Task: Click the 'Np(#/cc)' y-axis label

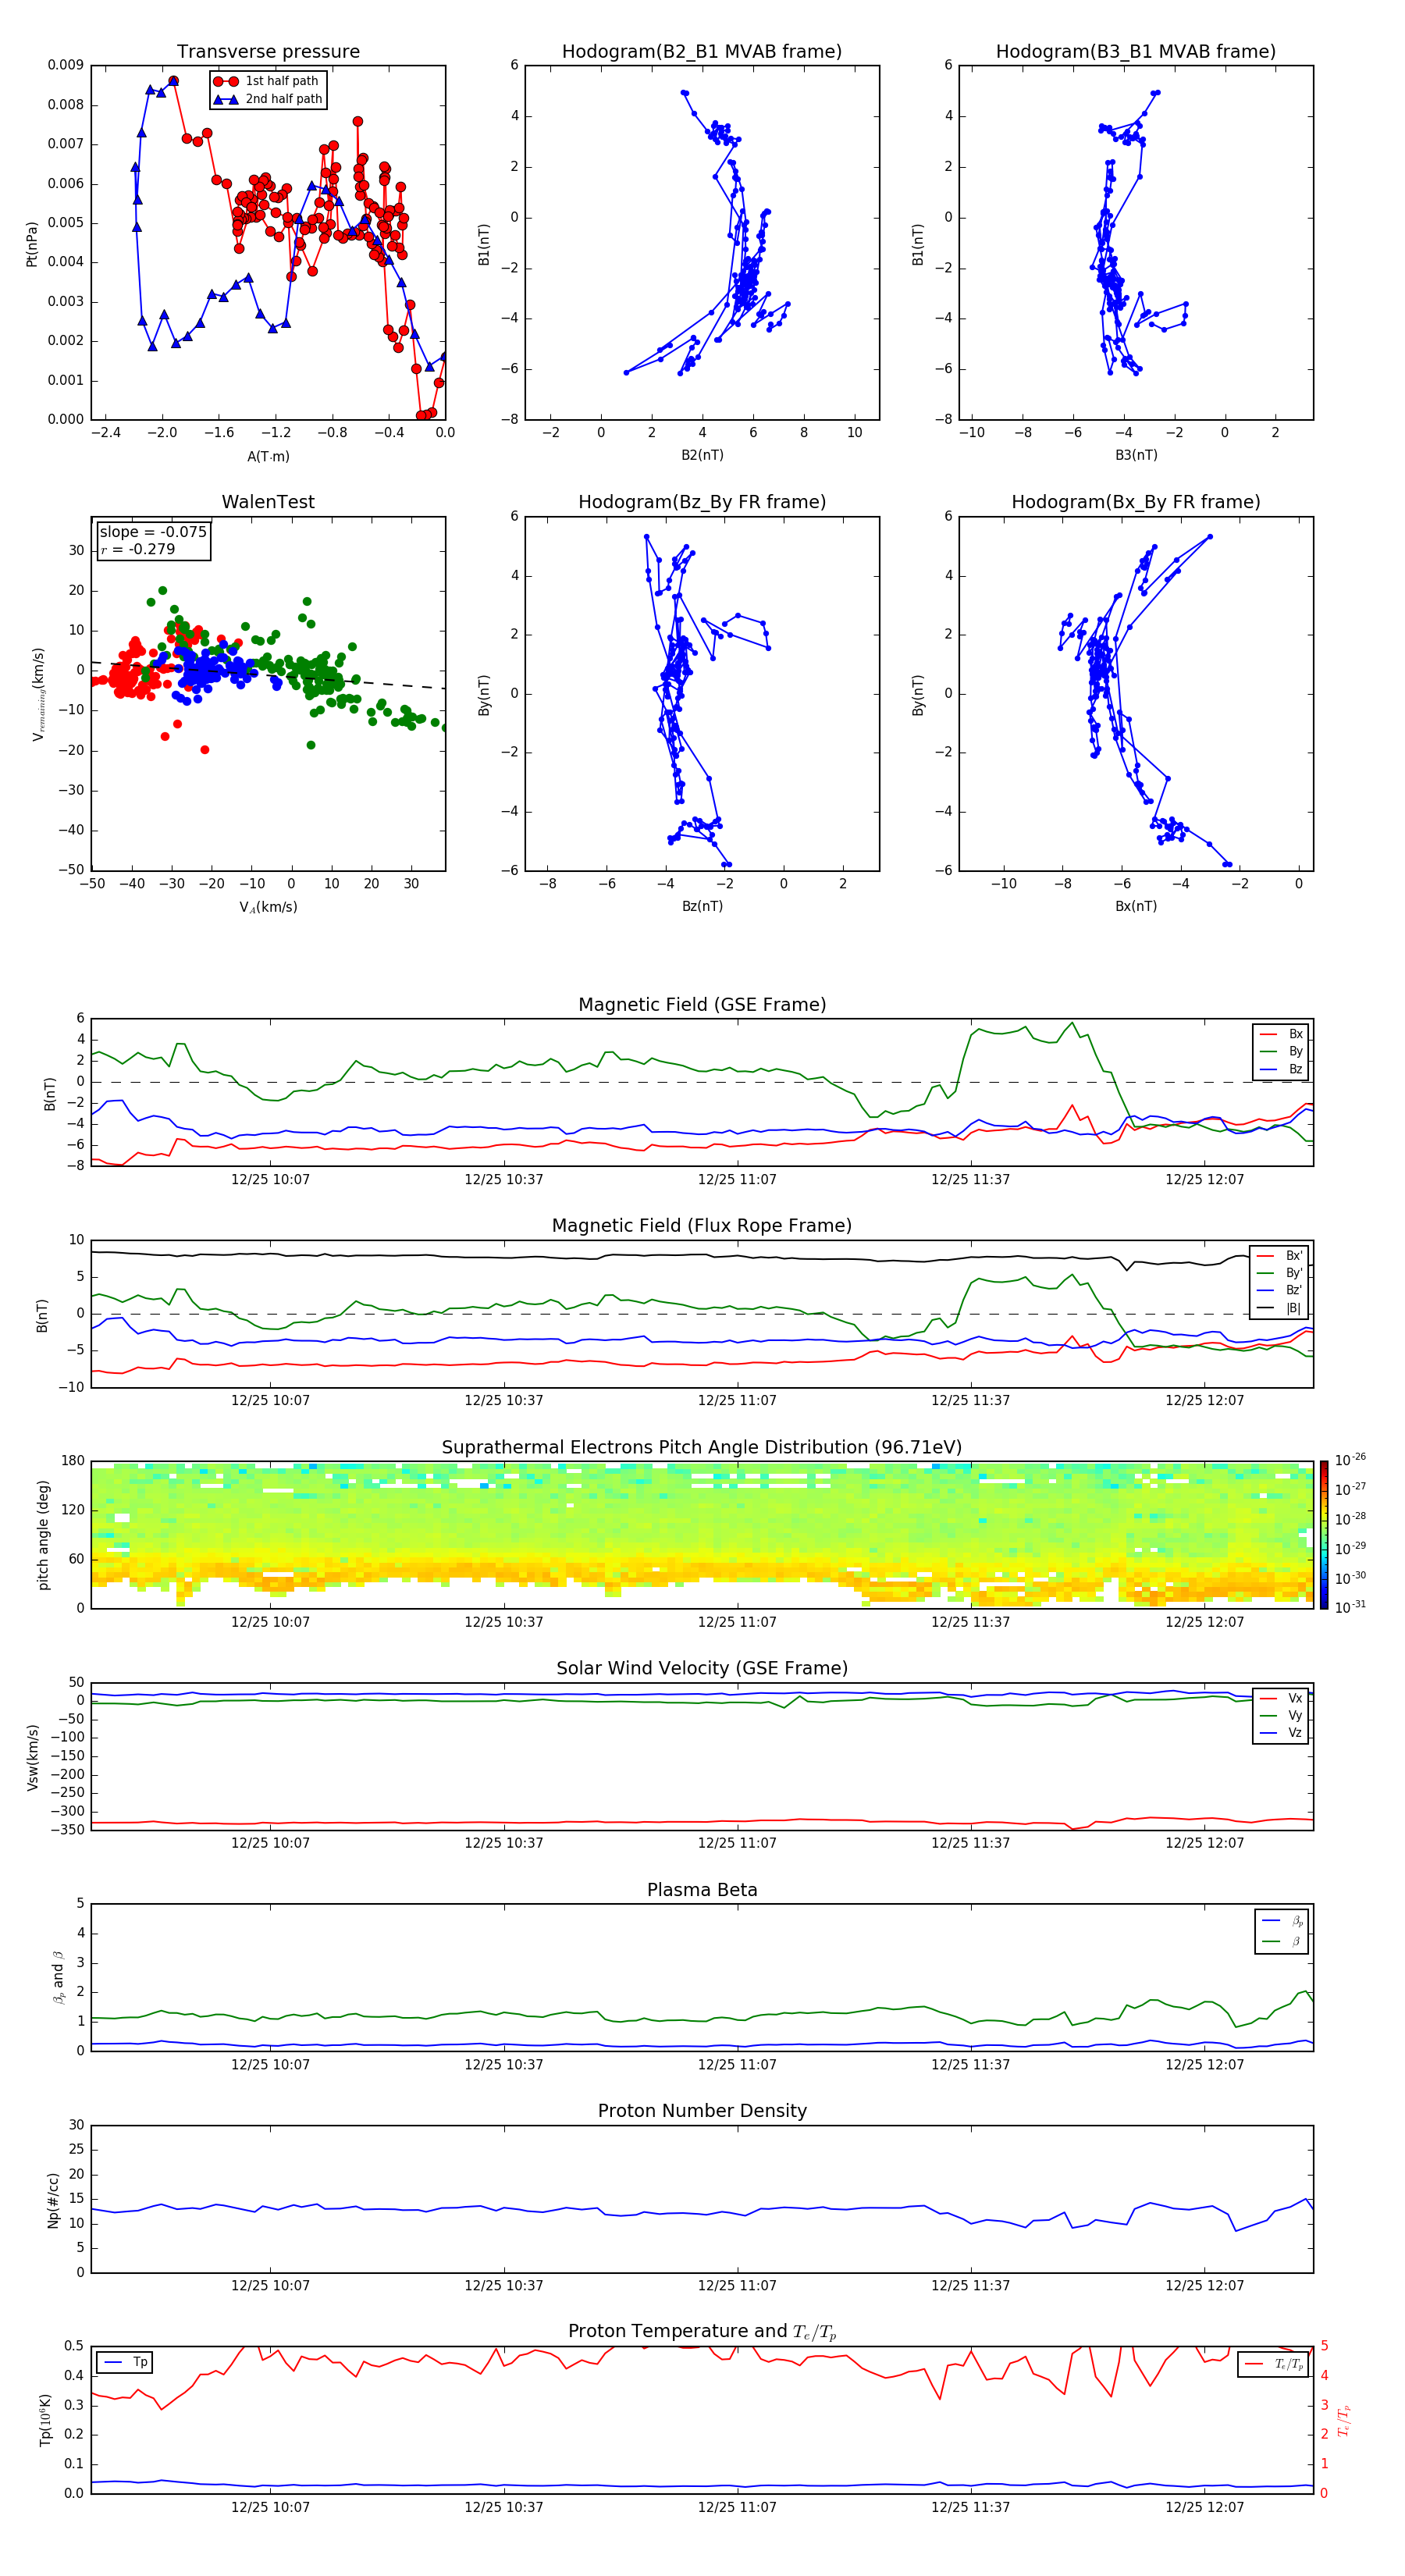Action: (x=53, y=2200)
